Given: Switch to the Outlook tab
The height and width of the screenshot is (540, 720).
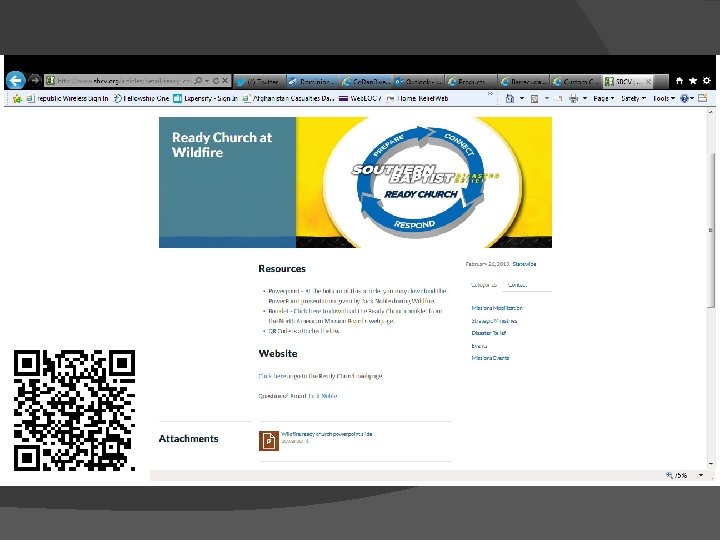Looking at the screenshot, I should [x=418, y=81].
